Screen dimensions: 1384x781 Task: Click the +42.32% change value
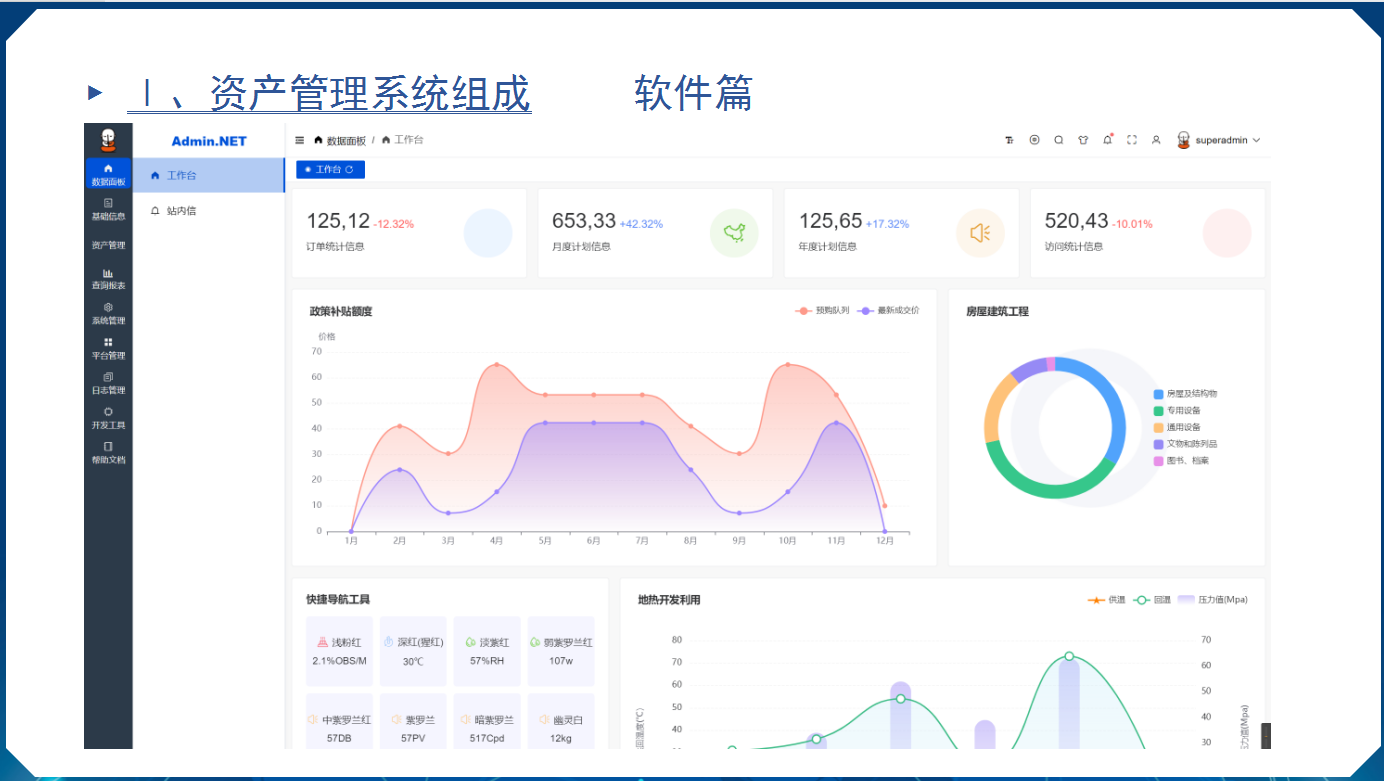coord(641,224)
